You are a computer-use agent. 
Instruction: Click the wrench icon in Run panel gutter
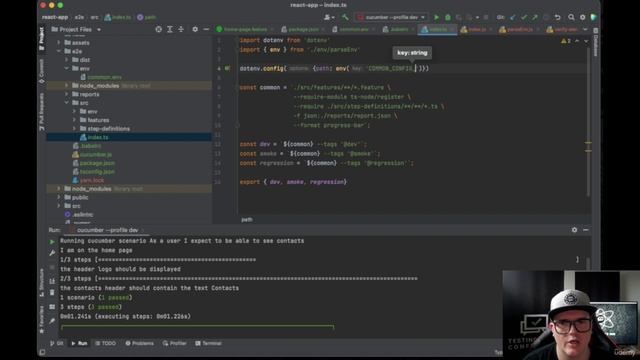[52, 253]
